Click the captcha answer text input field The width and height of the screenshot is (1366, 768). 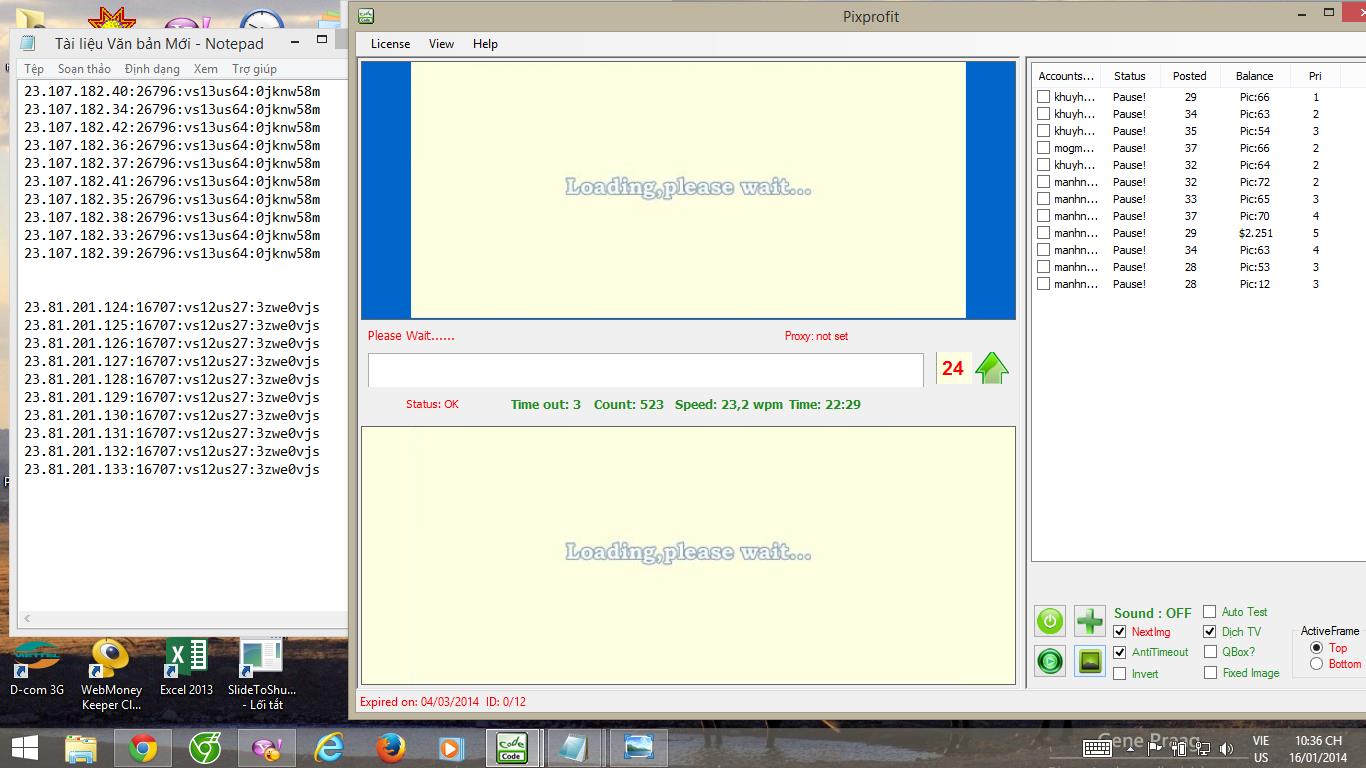click(645, 369)
